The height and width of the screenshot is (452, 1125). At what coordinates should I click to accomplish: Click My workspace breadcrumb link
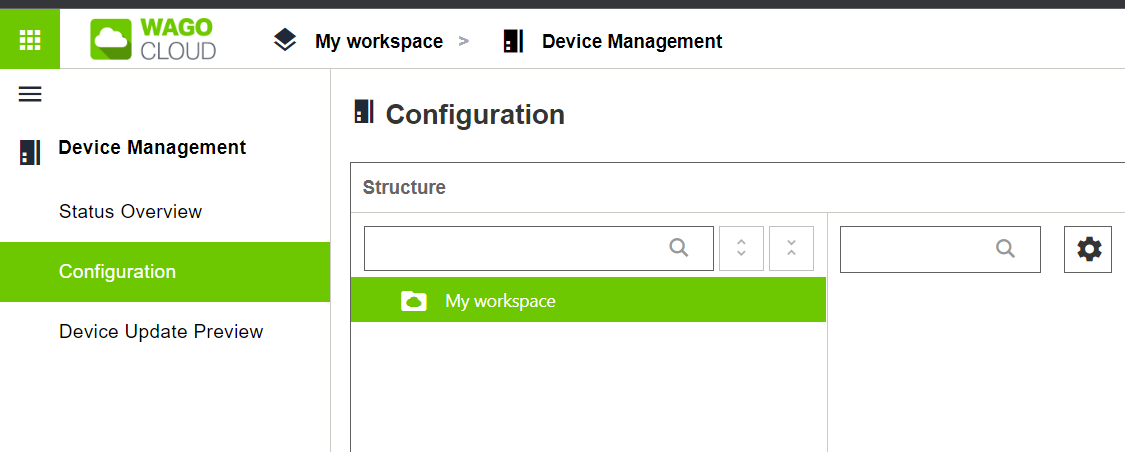point(379,42)
